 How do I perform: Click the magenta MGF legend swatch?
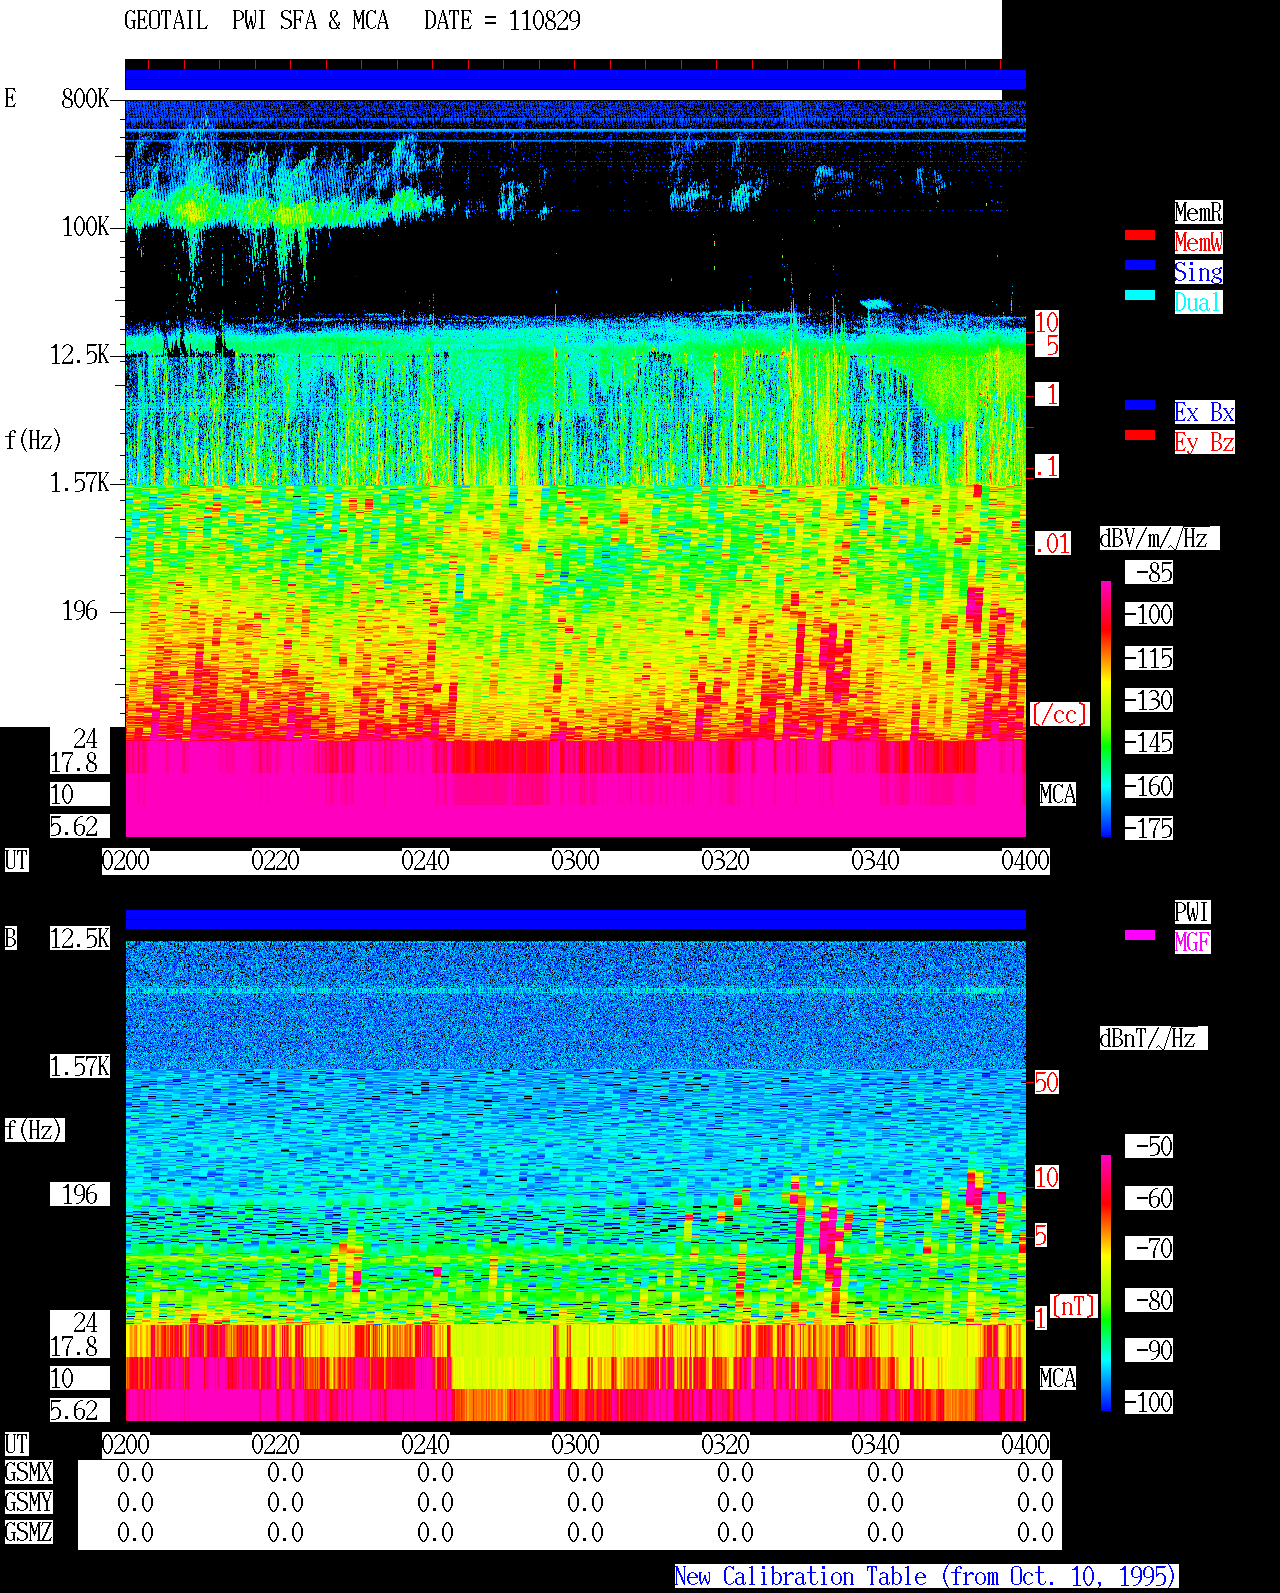tap(1140, 935)
